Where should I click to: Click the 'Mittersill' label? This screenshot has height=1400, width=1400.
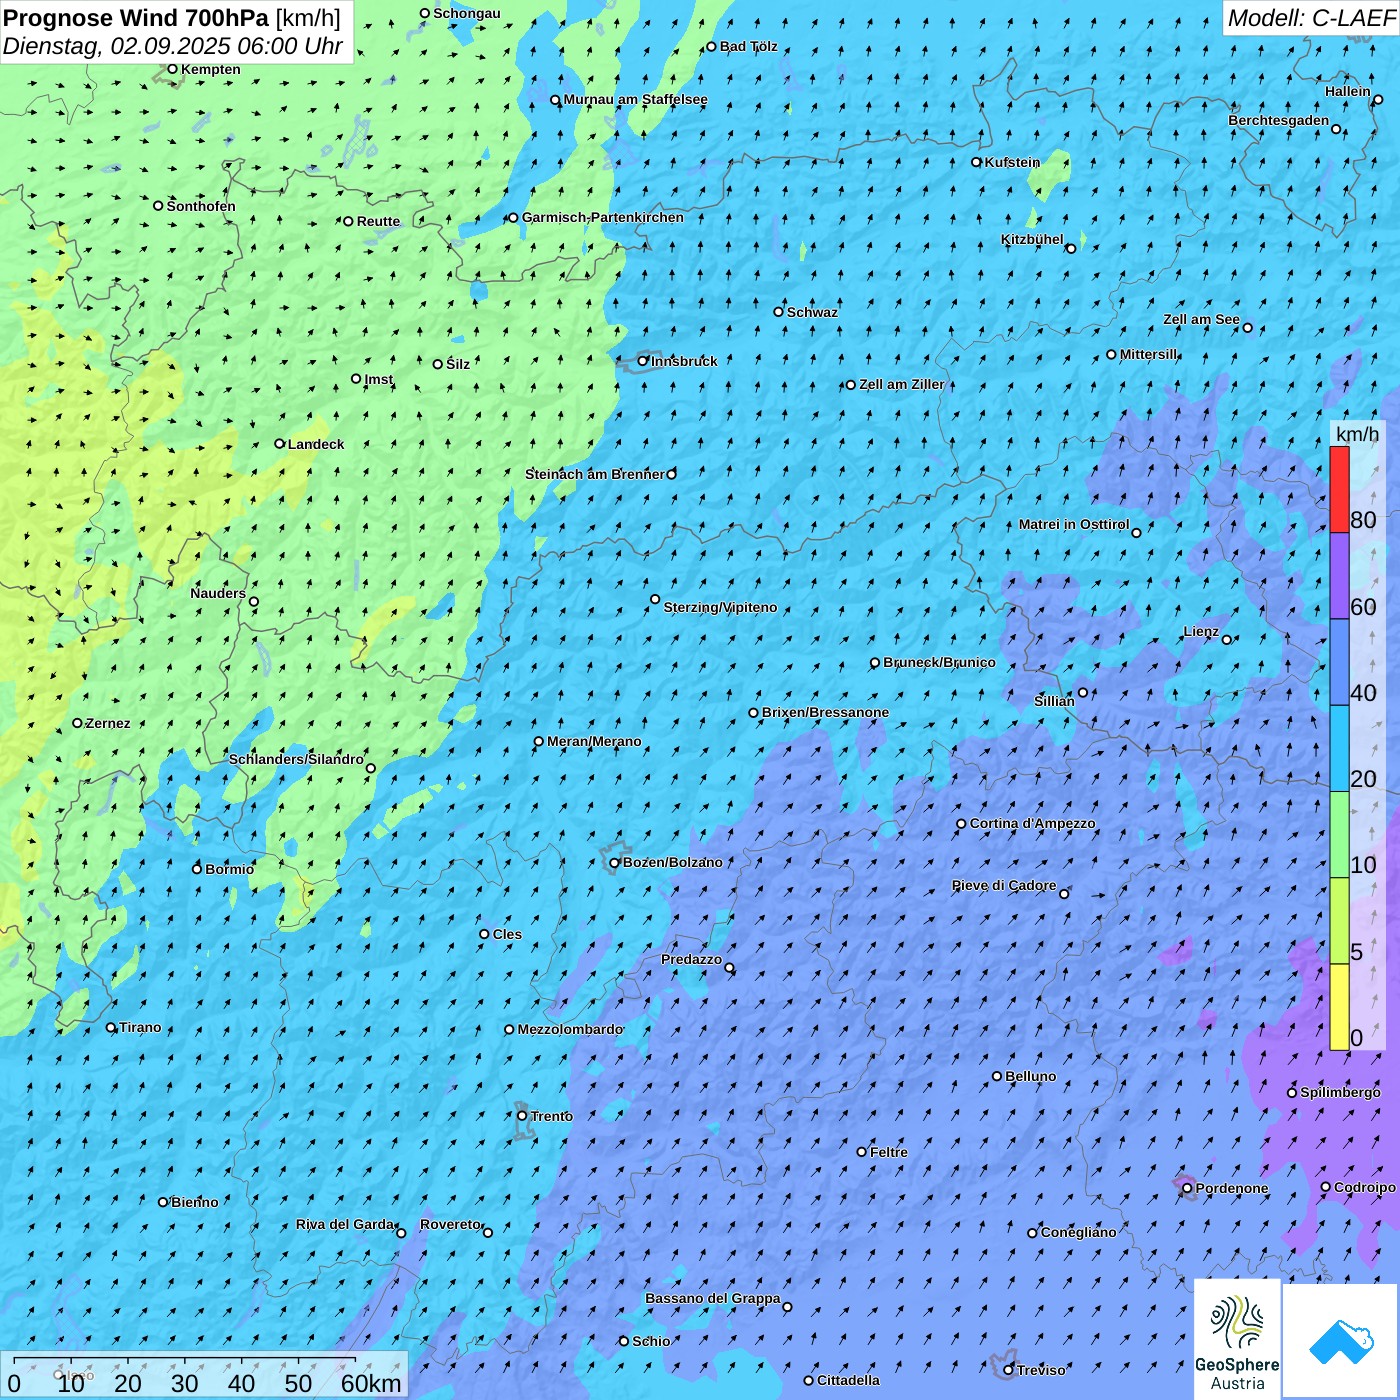pyautogui.click(x=1149, y=354)
